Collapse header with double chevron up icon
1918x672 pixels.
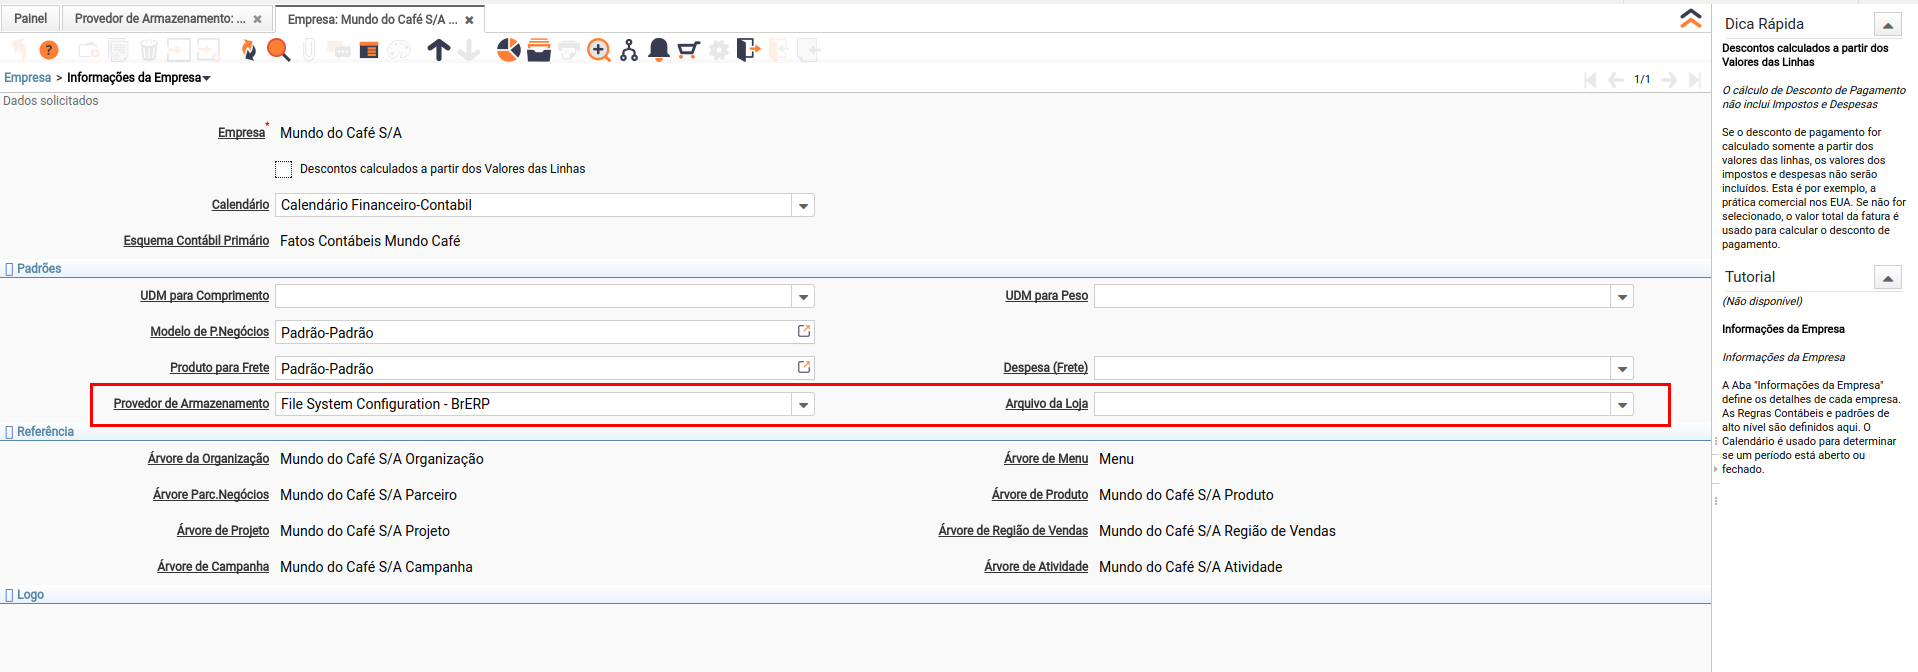point(1691,19)
